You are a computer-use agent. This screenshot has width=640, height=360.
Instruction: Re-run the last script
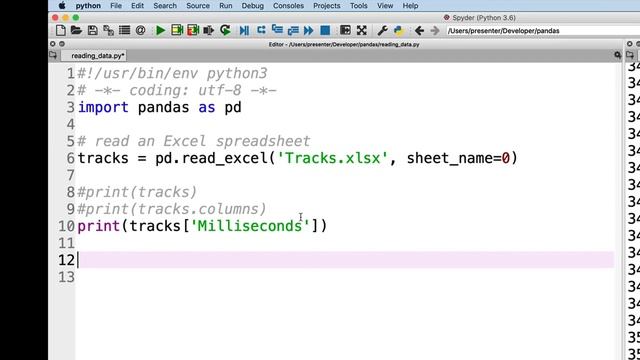(225, 30)
